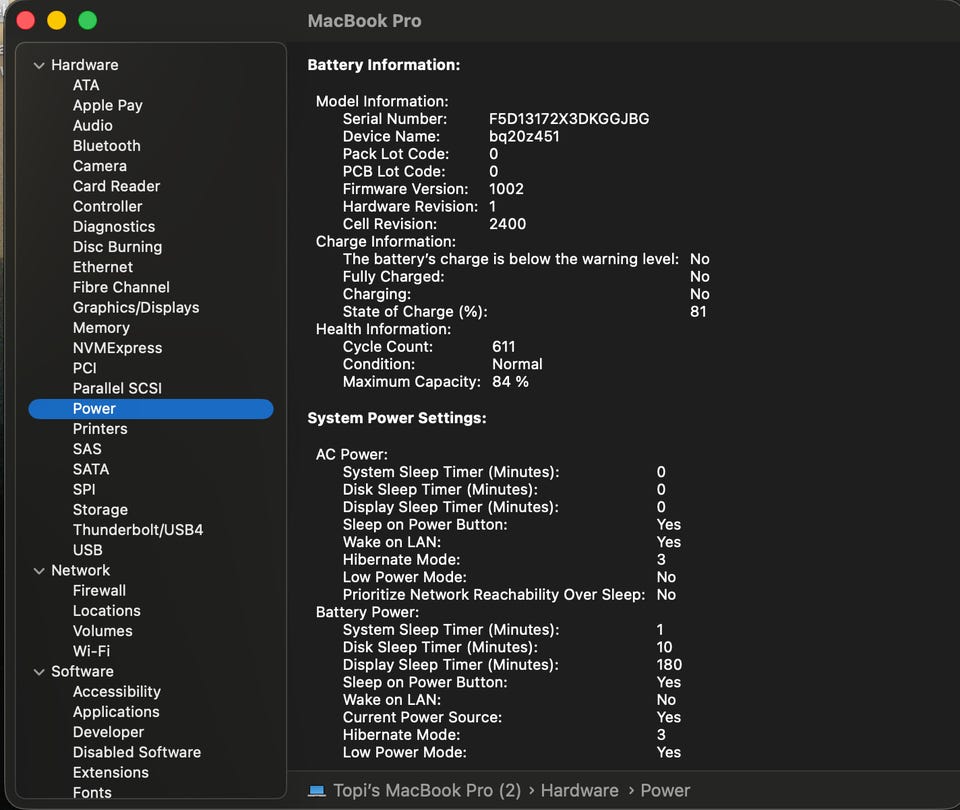This screenshot has width=960, height=810.
Task: Click maximum capacity value 84 %
Action: point(510,381)
